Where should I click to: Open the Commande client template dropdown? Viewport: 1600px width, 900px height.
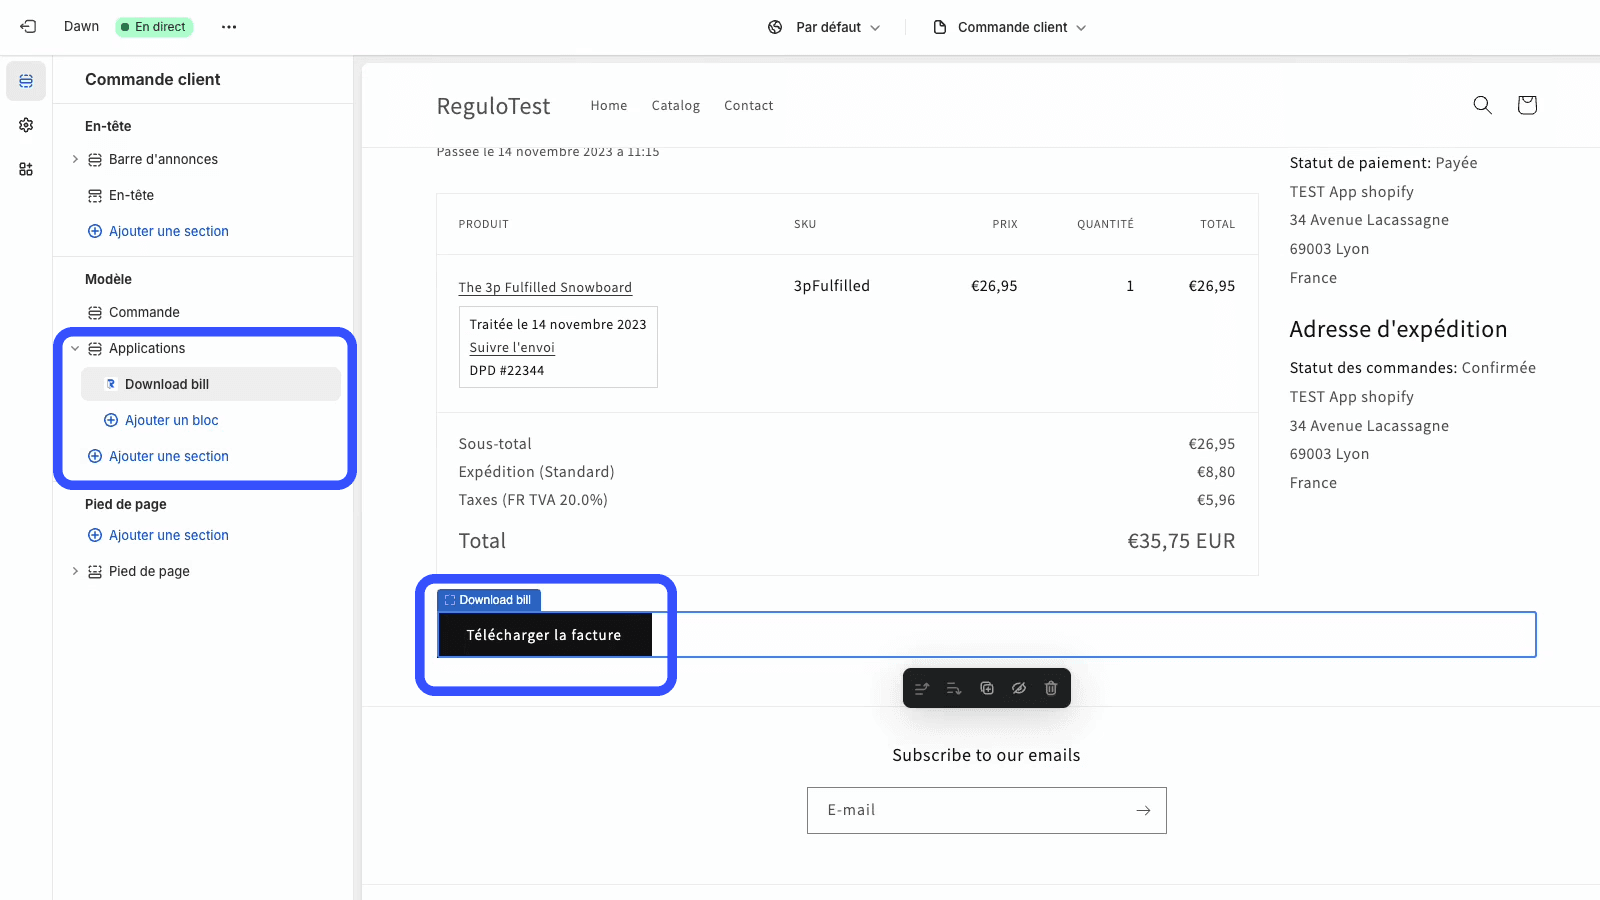point(1009,27)
